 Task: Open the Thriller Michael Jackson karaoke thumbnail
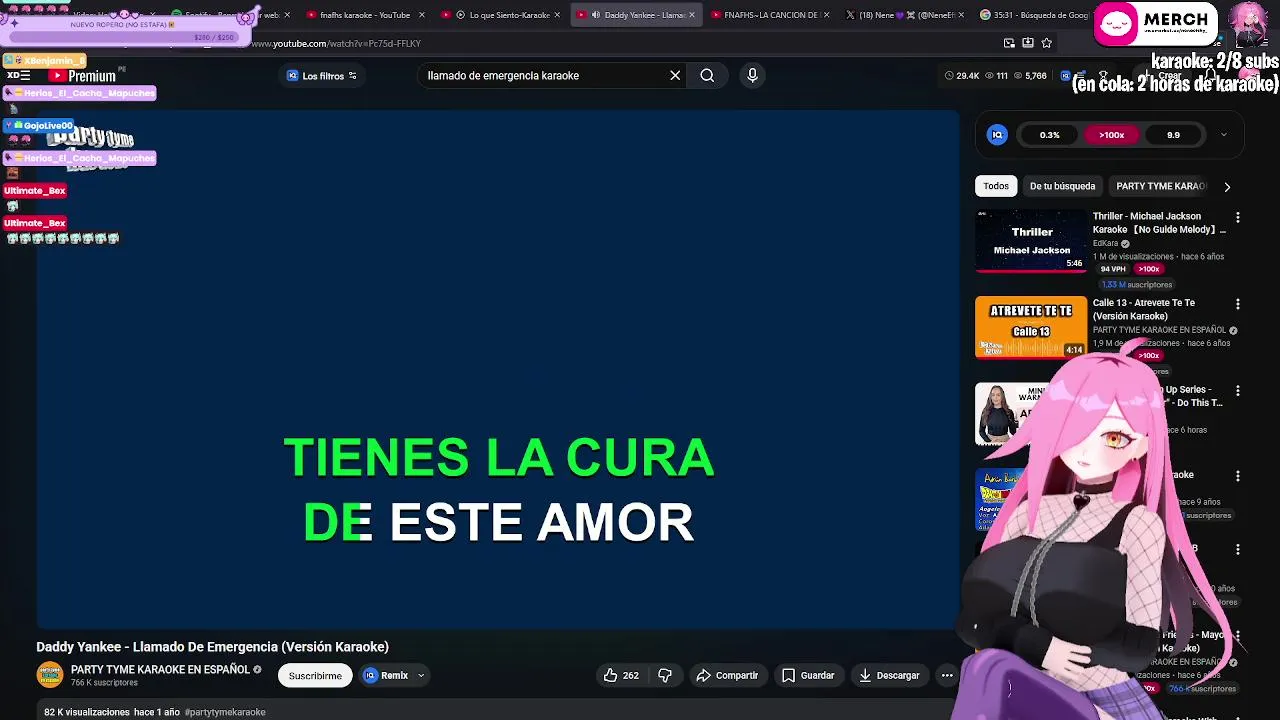tap(1031, 241)
